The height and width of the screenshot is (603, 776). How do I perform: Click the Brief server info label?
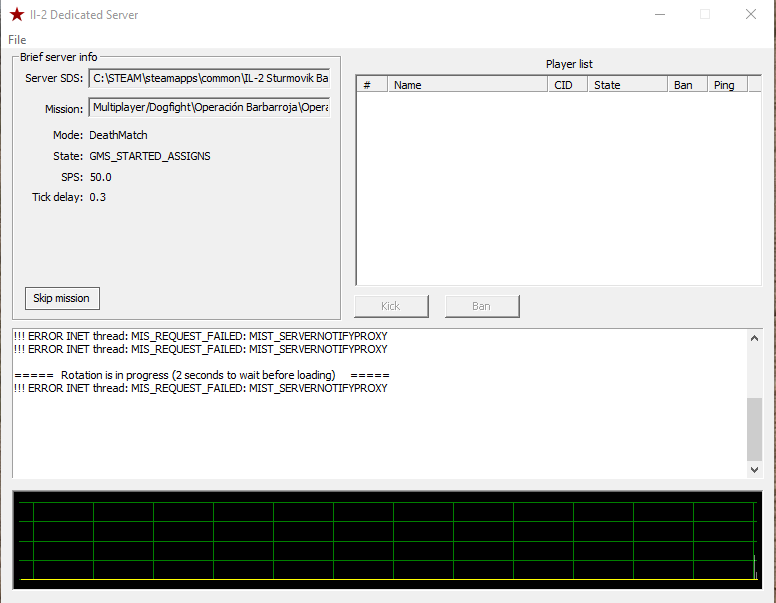click(58, 57)
